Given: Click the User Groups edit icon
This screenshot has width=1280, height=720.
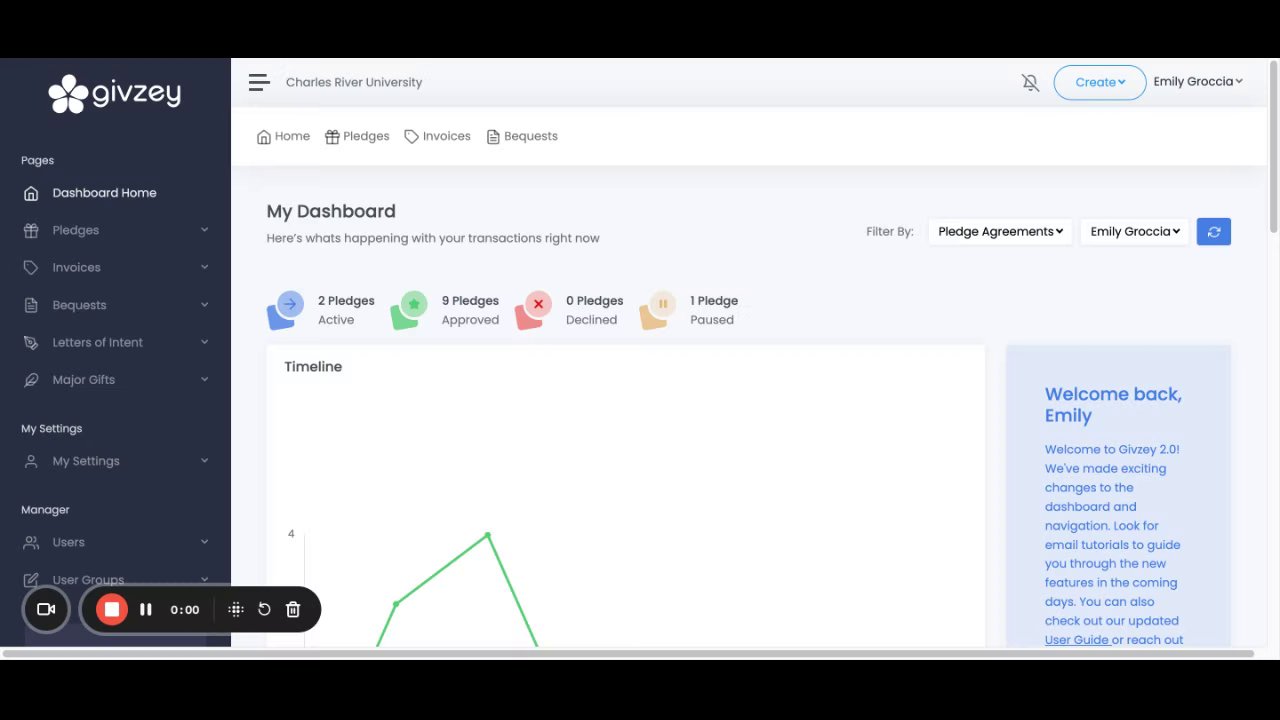Looking at the screenshot, I should click(x=31, y=580).
